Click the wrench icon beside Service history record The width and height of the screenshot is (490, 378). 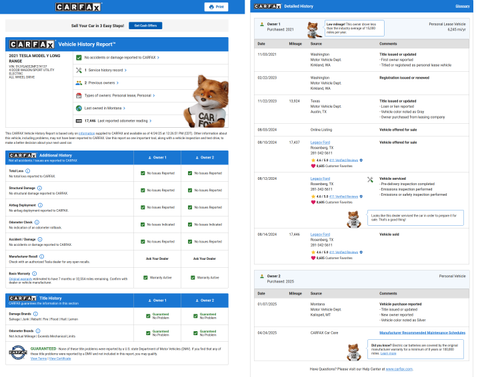[x=79, y=70]
